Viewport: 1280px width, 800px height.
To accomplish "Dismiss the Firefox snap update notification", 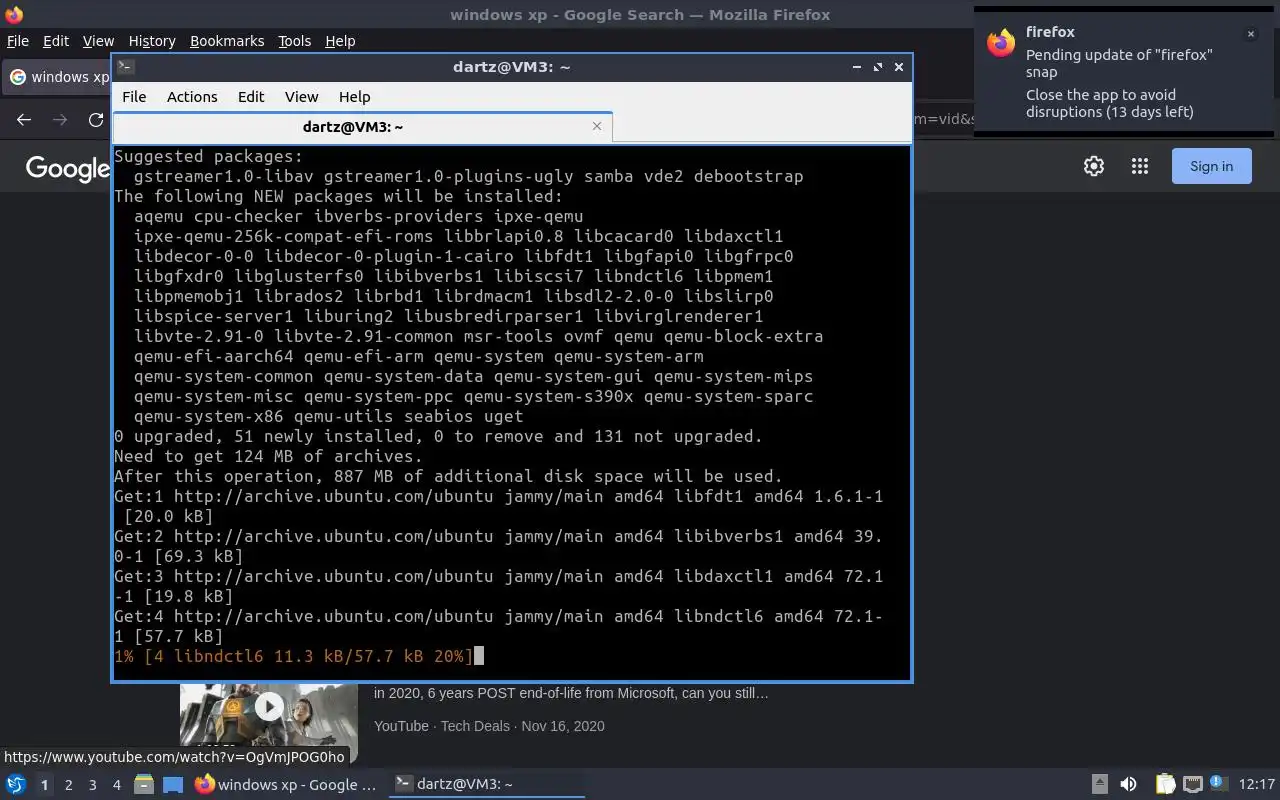I will tap(1250, 34).
